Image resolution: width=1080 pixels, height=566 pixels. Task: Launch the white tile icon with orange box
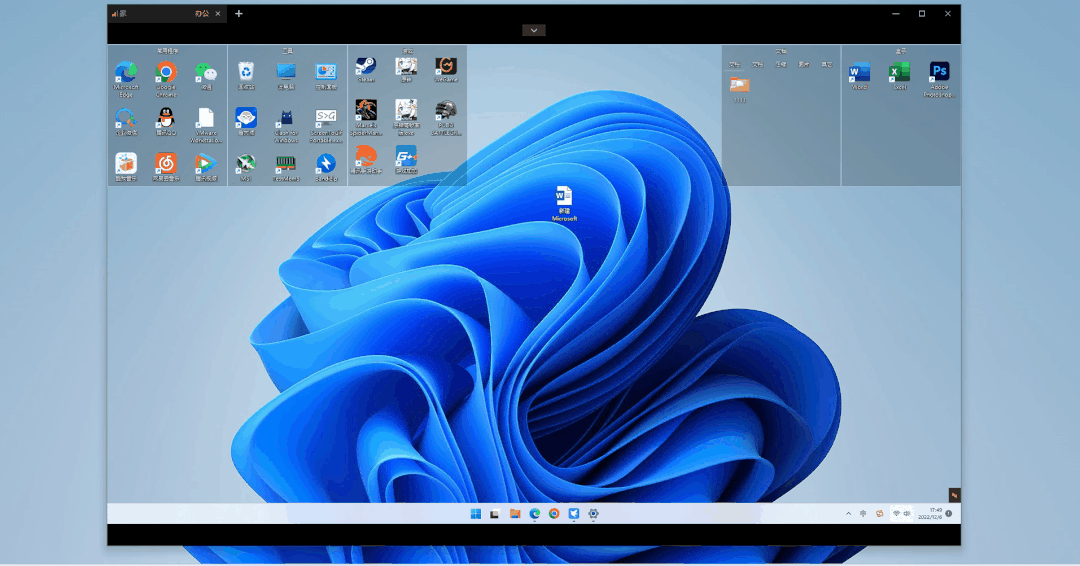126,163
